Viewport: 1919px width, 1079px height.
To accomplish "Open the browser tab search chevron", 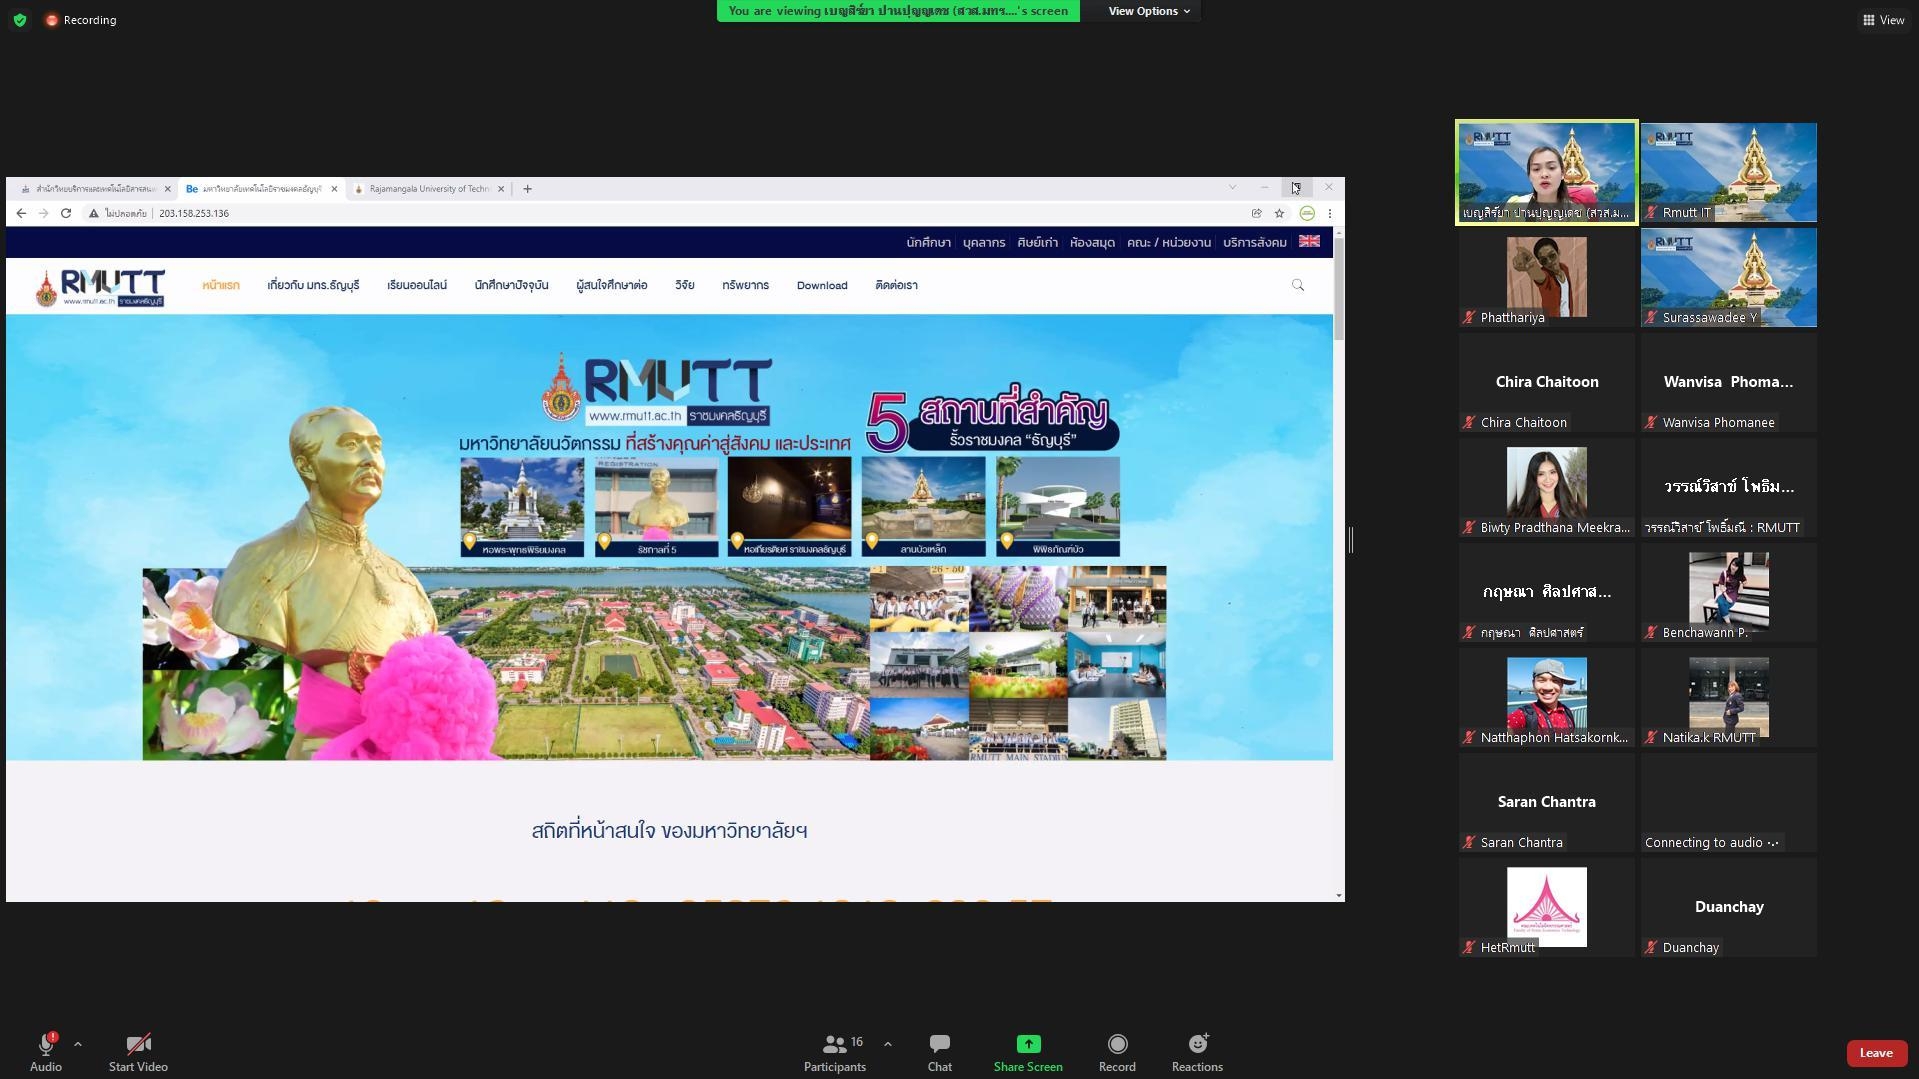I will (x=1232, y=187).
